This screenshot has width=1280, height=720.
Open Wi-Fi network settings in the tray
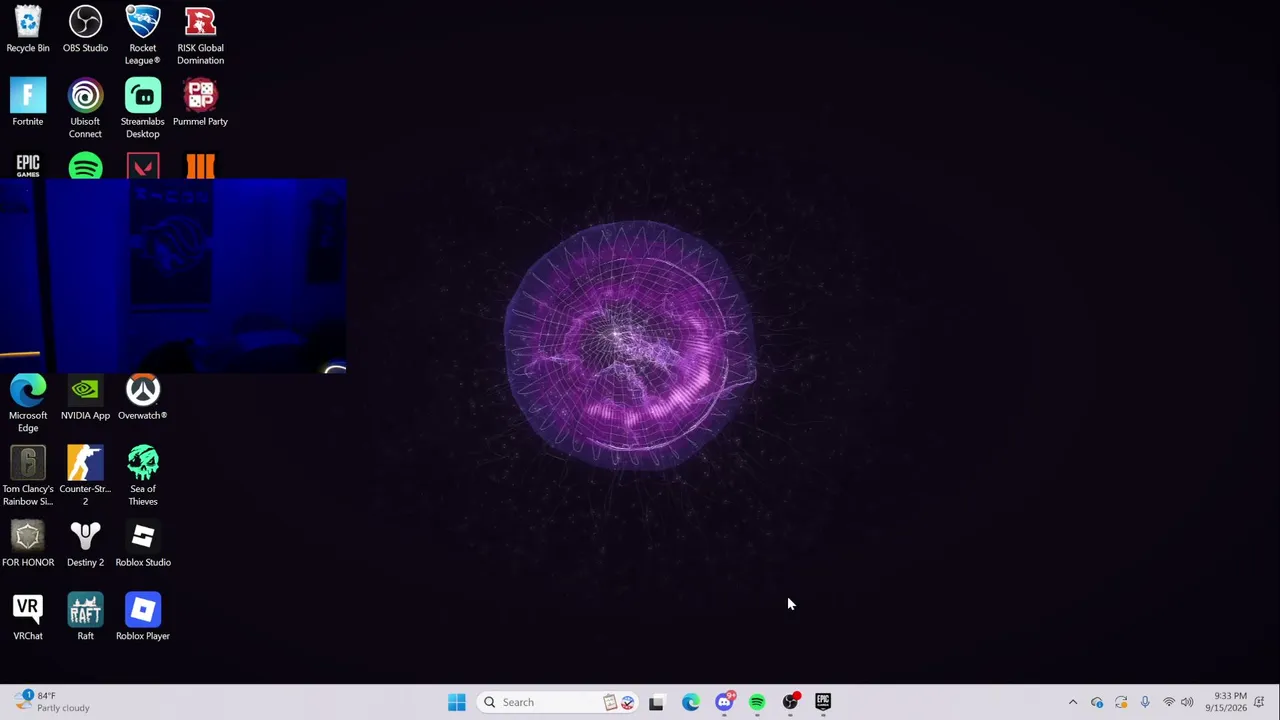(1169, 702)
